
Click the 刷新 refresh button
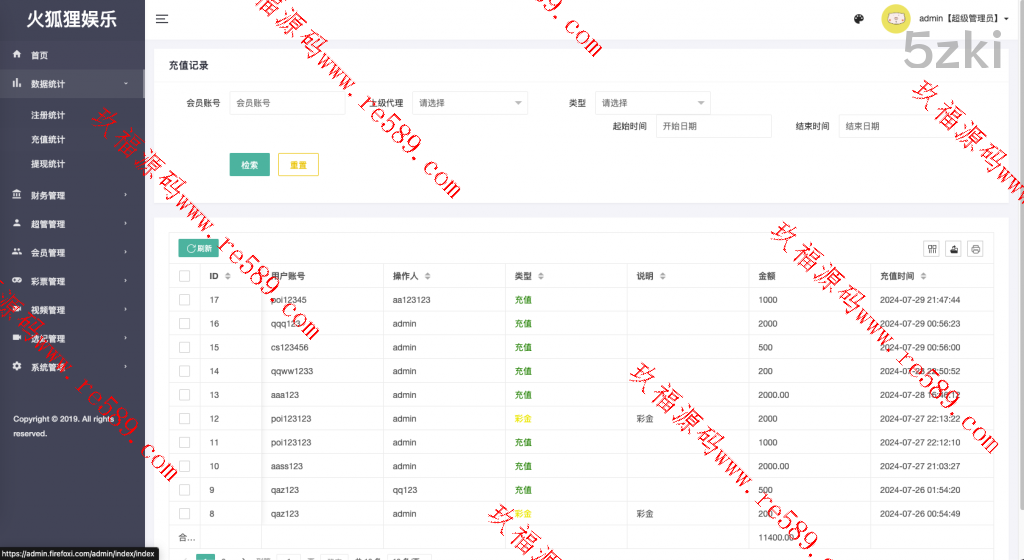click(199, 248)
